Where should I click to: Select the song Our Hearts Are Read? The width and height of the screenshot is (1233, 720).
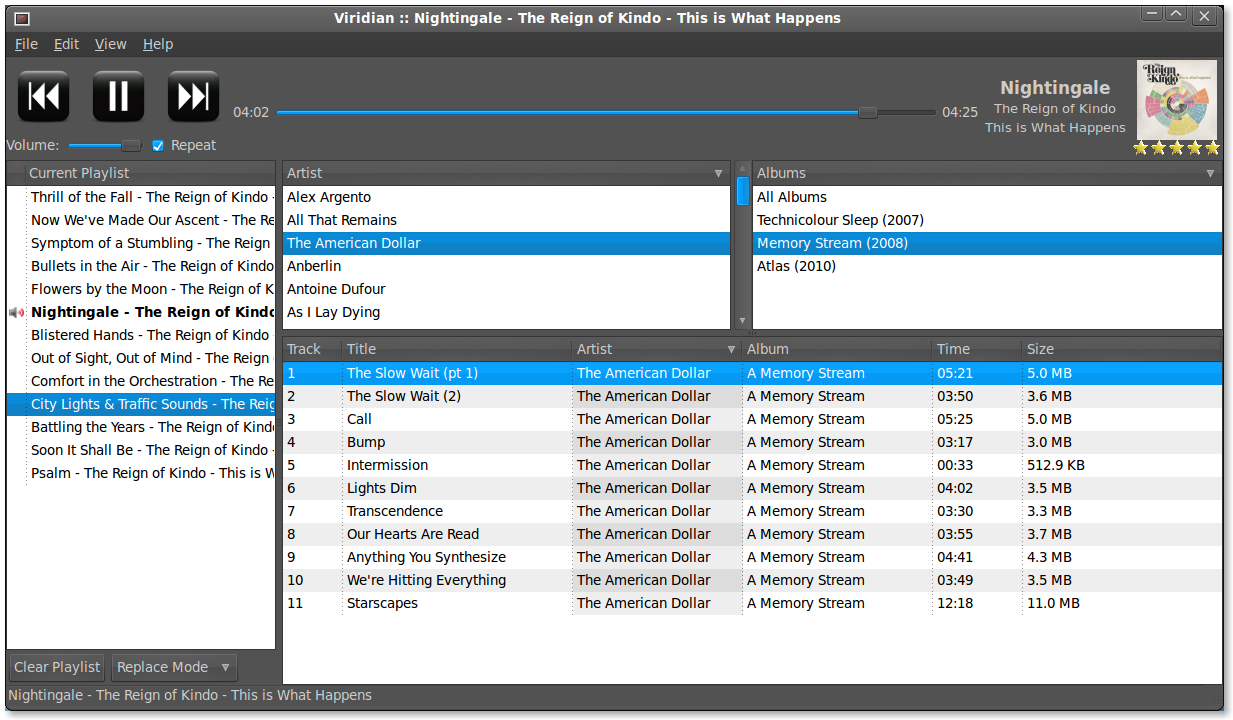[x=752, y=534]
